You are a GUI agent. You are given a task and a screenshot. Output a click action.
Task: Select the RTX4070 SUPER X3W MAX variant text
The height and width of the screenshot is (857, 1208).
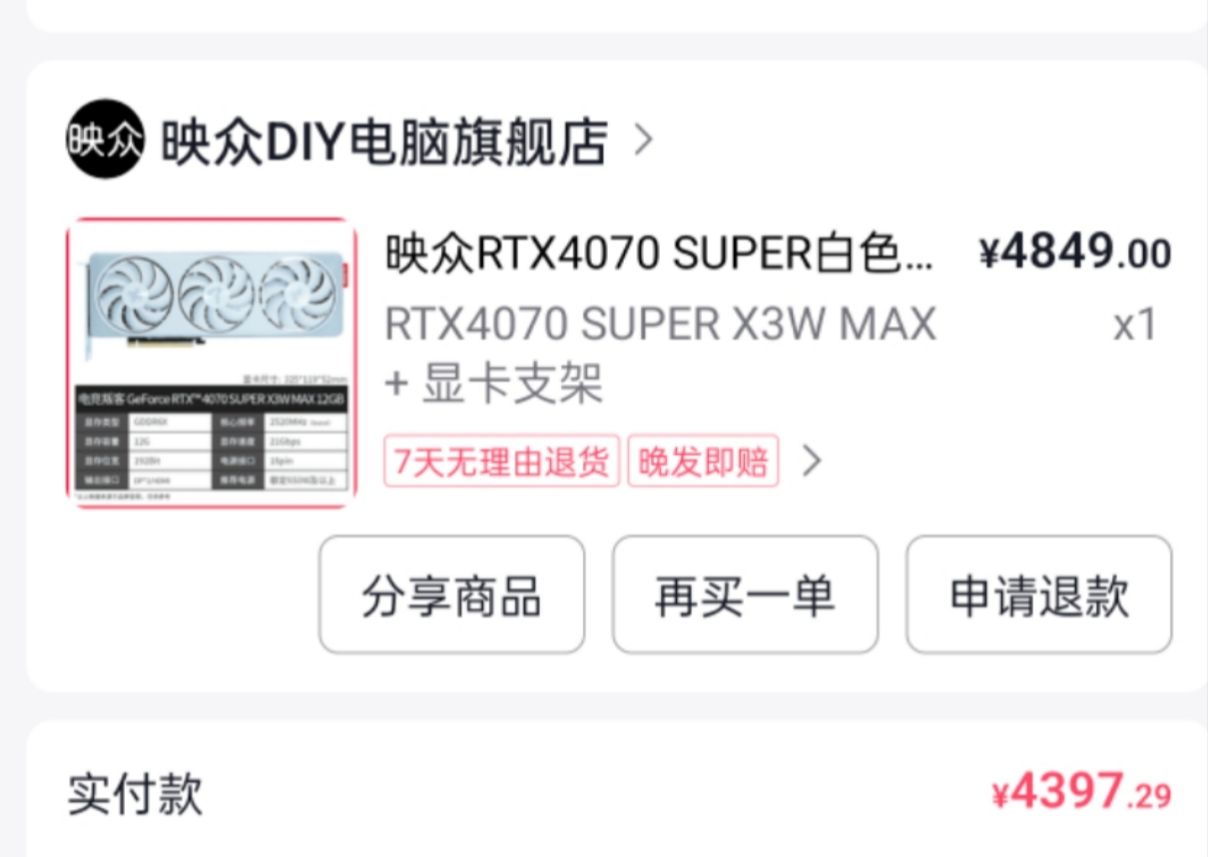[x=661, y=324]
